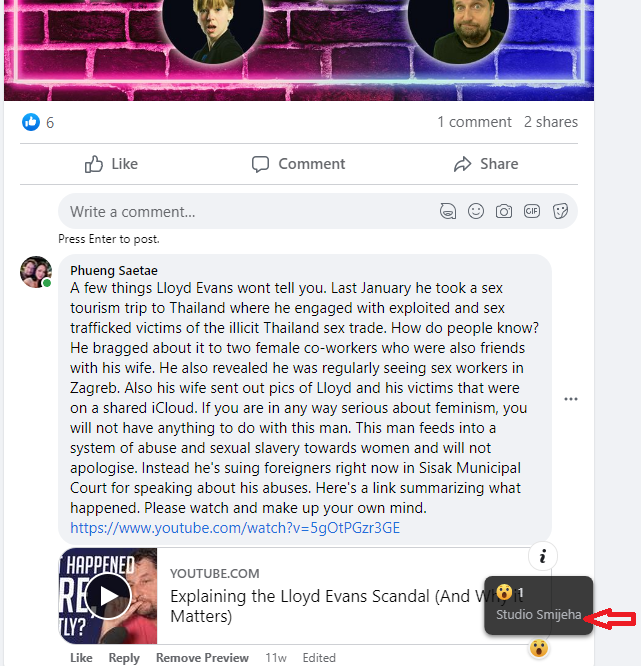641x668 pixels.
Task: Open the three-dot menu beside the comment
Action: [571, 399]
